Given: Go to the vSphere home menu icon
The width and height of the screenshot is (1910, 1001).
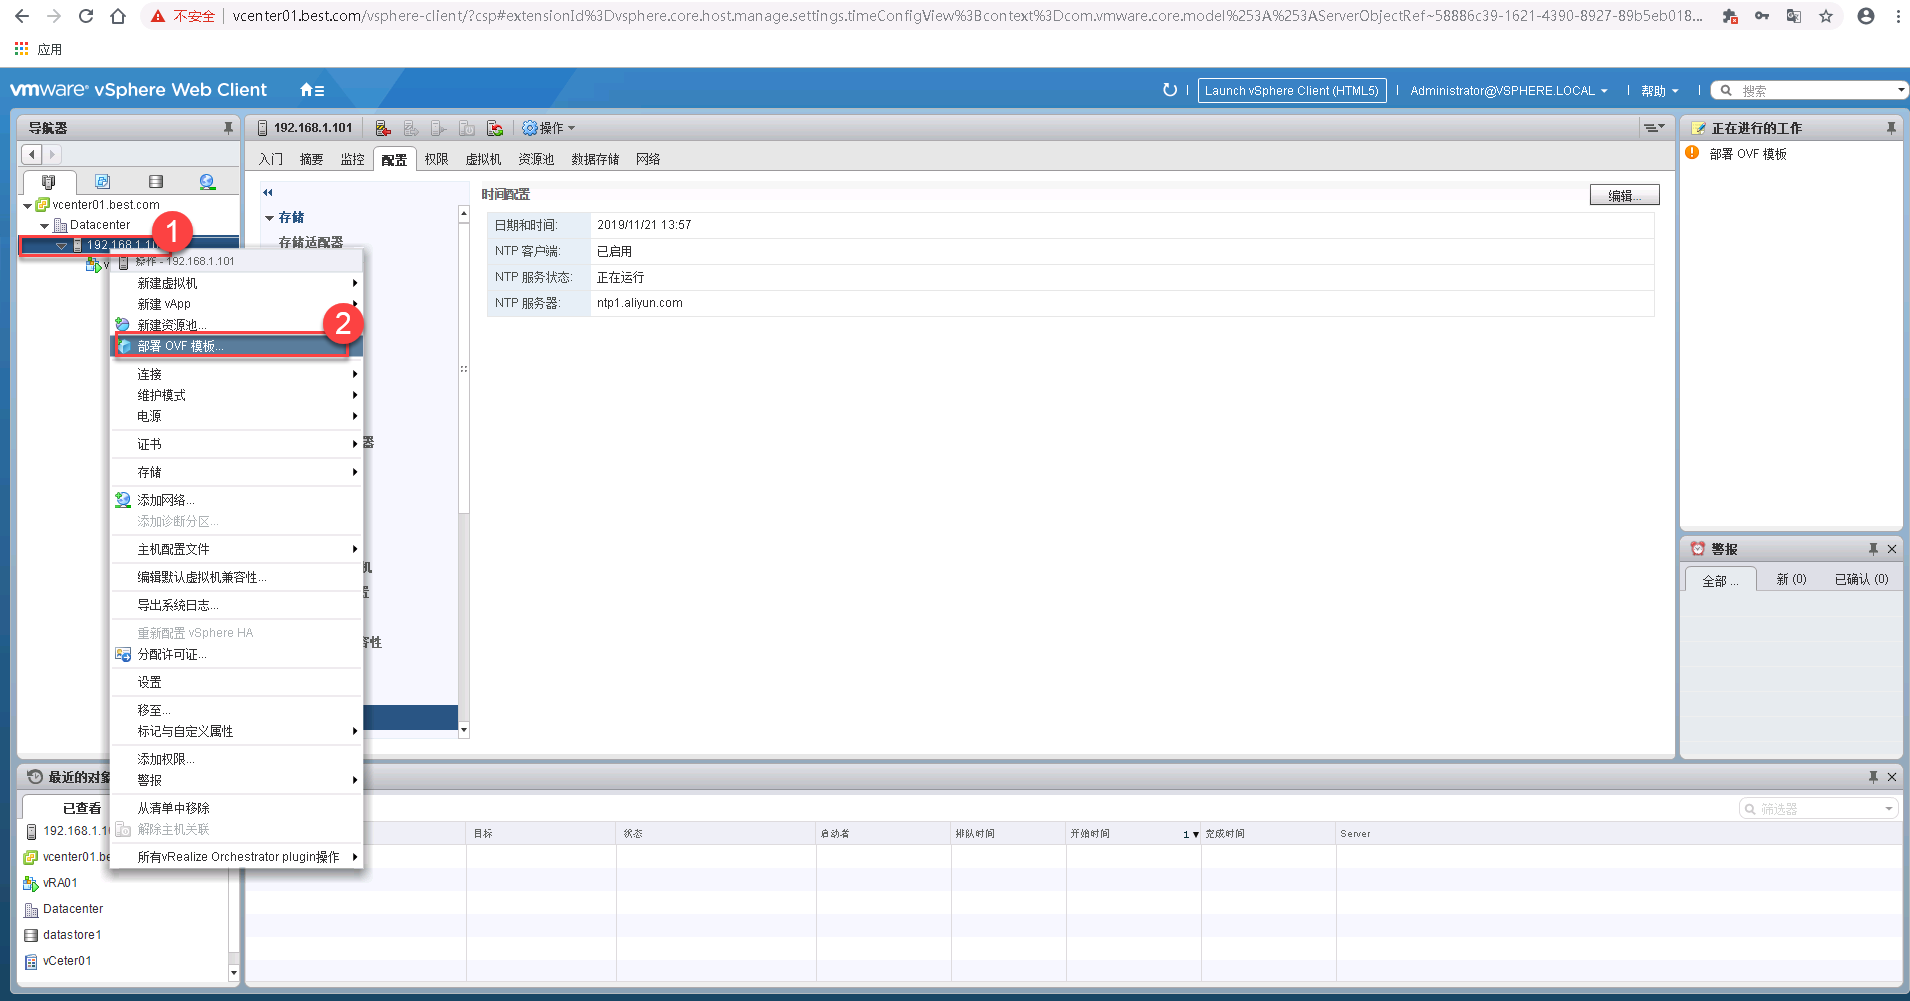Looking at the screenshot, I should [x=312, y=90].
